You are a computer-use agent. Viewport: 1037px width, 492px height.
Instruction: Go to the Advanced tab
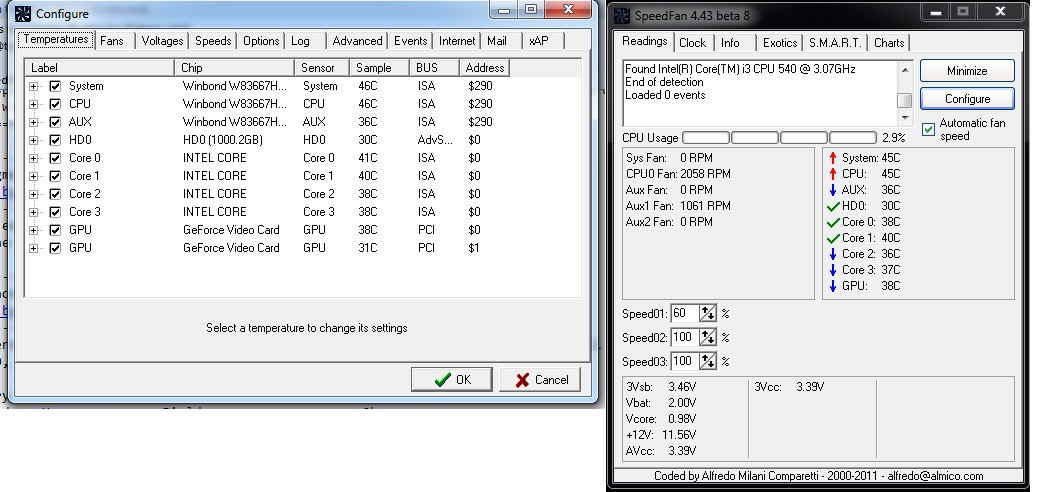pos(357,41)
